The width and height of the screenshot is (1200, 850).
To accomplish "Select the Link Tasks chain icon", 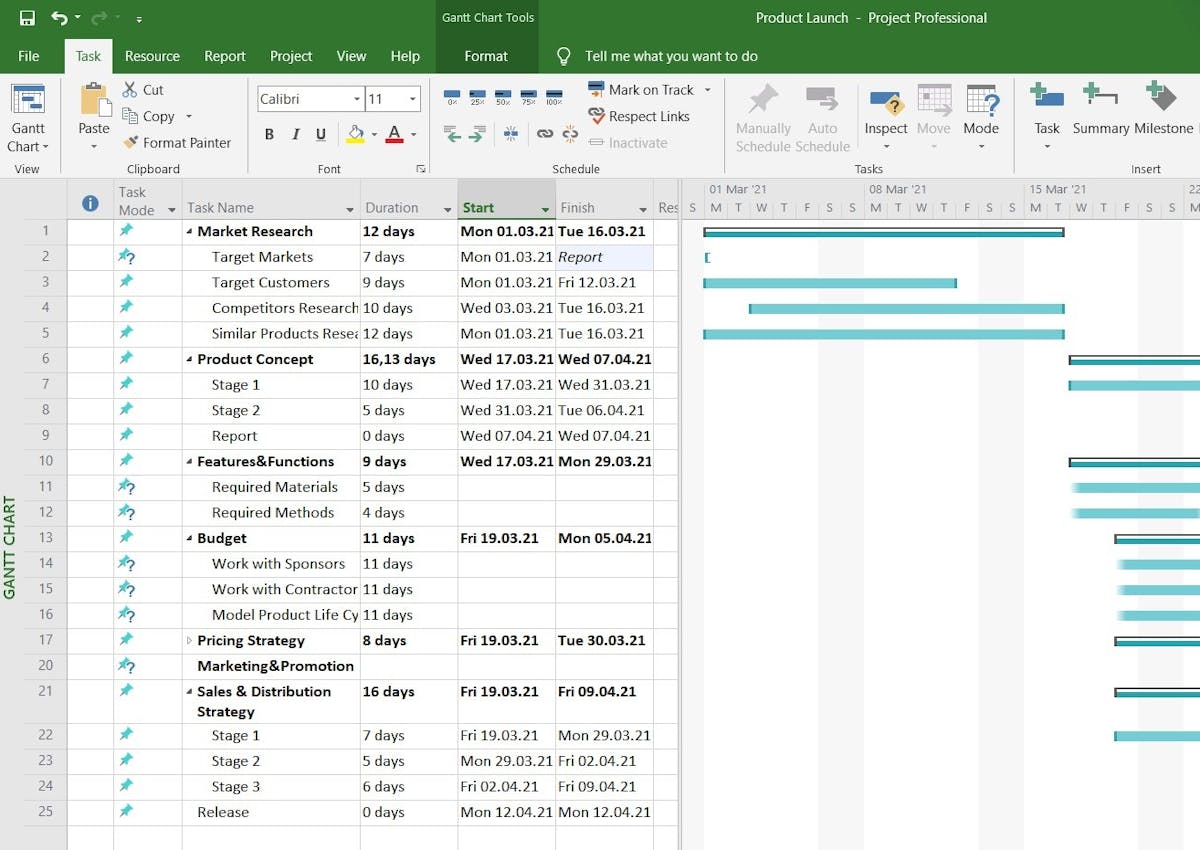I will pyautogui.click(x=544, y=133).
